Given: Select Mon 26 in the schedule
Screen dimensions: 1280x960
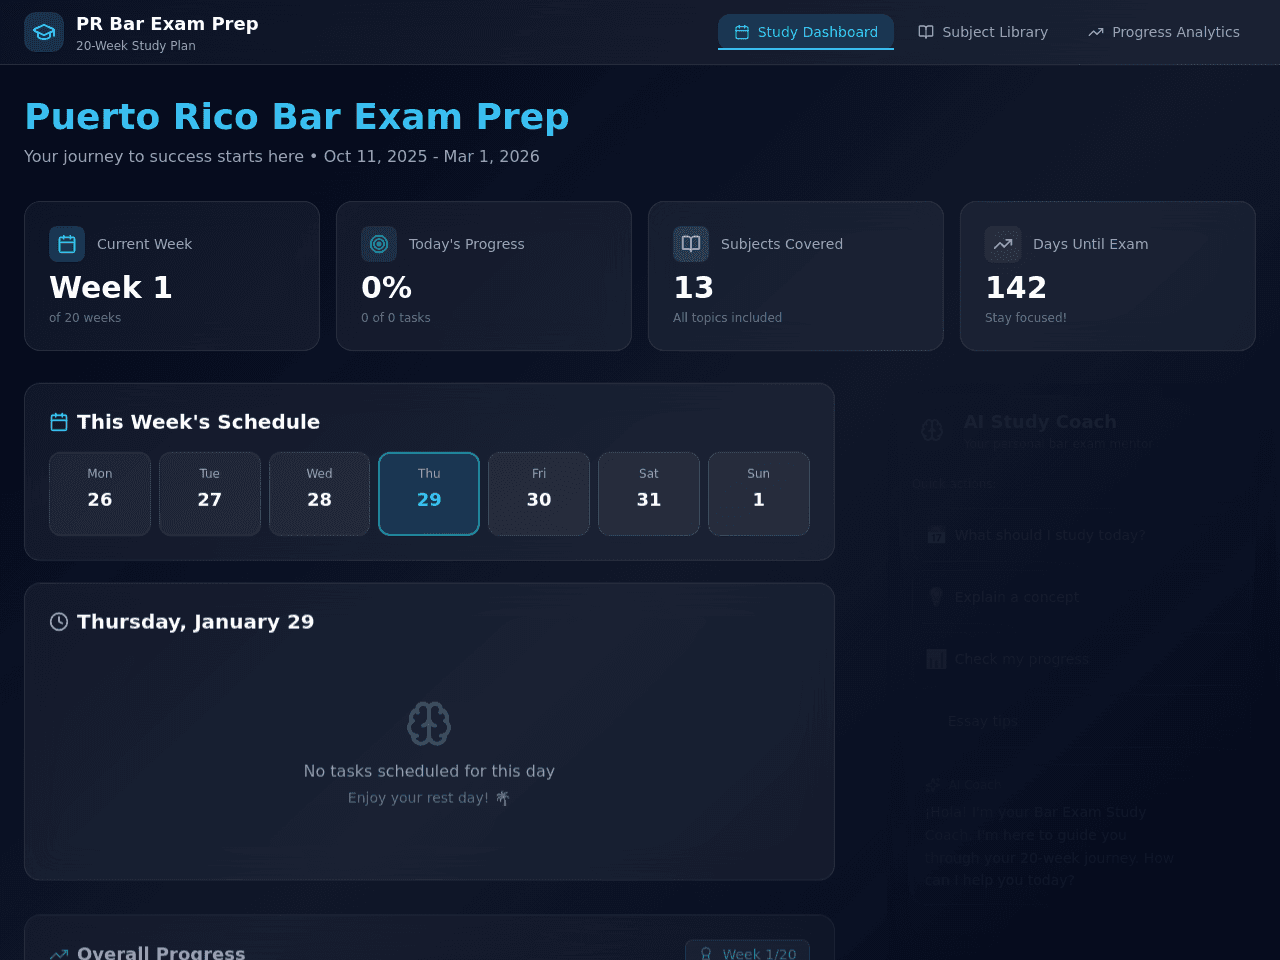Looking at the screenshot, I should (x=100, y=494).
